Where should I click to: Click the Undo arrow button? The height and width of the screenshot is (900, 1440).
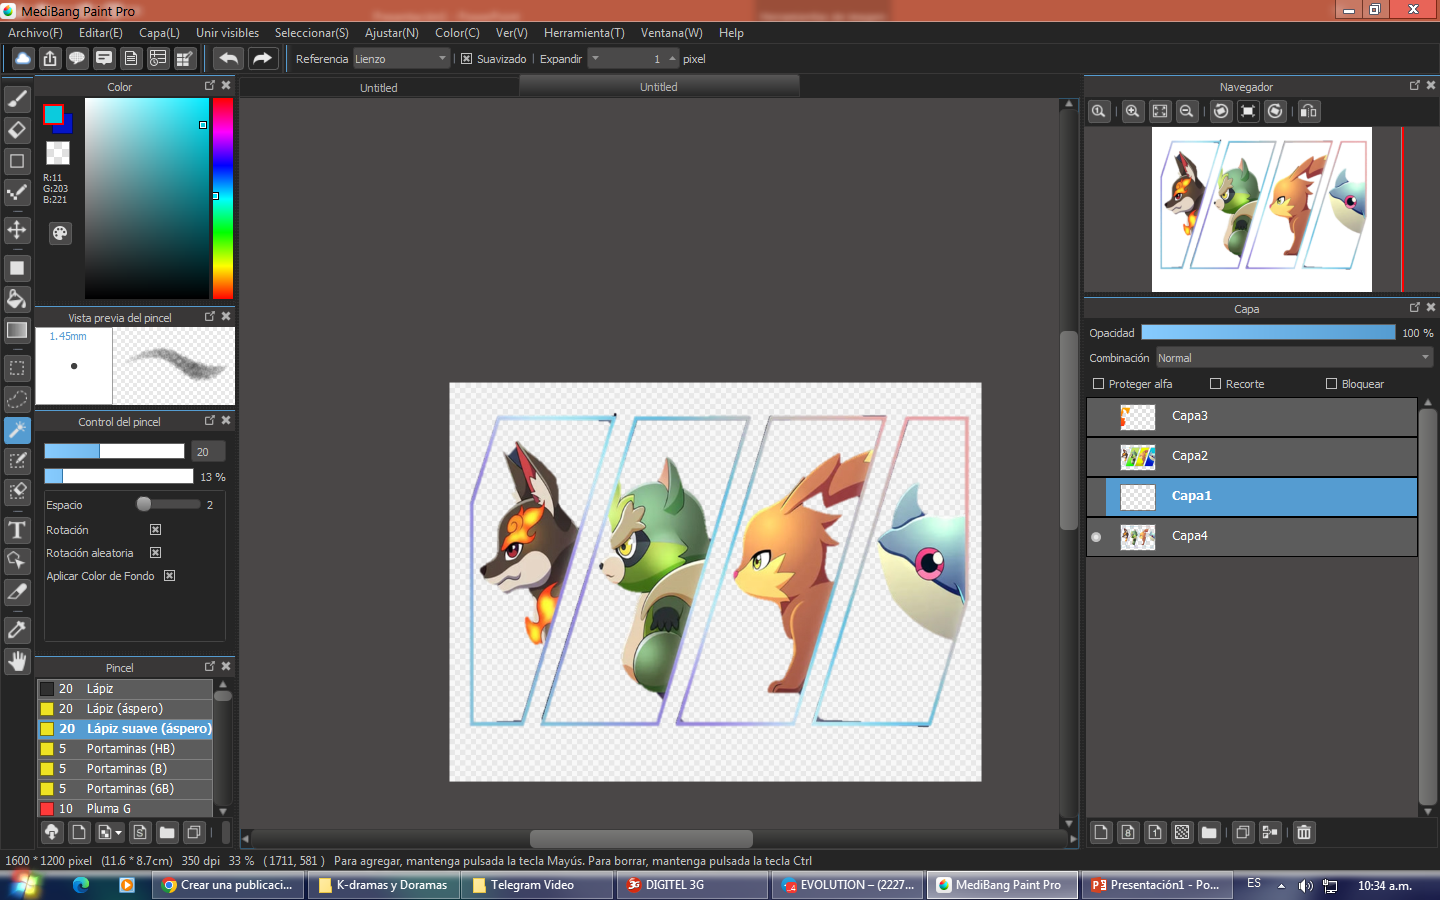(x=229, y=58)
